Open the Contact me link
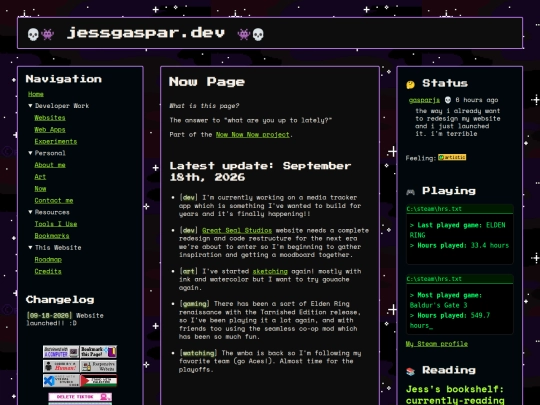Image resolution: width=540 pixels, height=405 pixels. [x=54, y=200]
